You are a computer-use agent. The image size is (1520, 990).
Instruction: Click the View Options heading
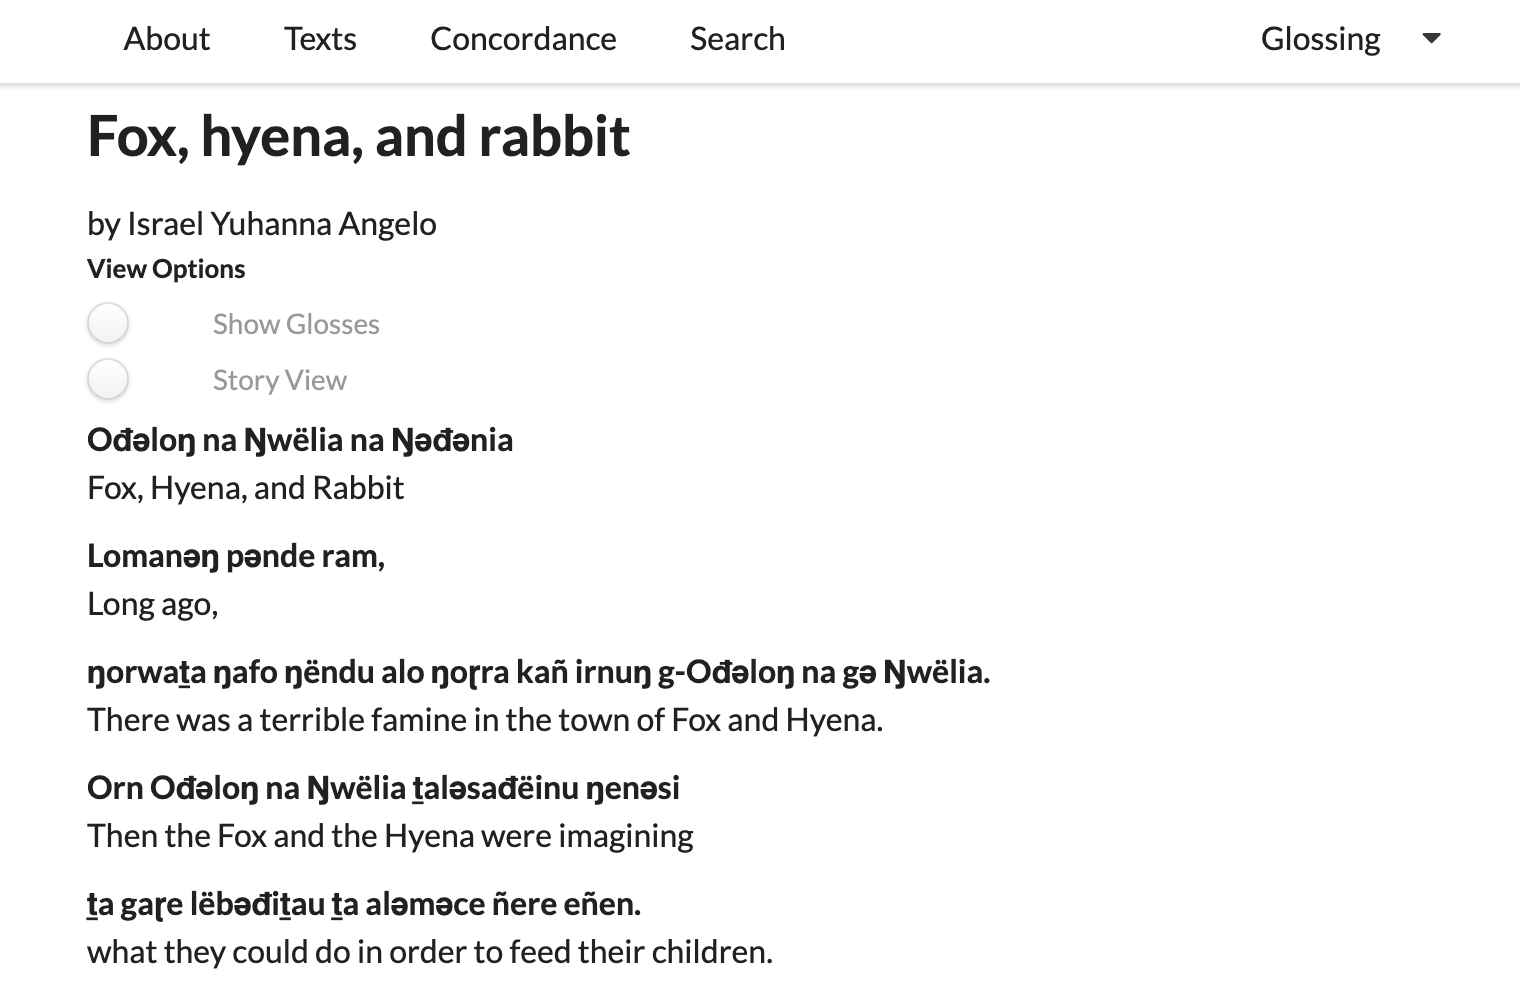click(166, 269)
